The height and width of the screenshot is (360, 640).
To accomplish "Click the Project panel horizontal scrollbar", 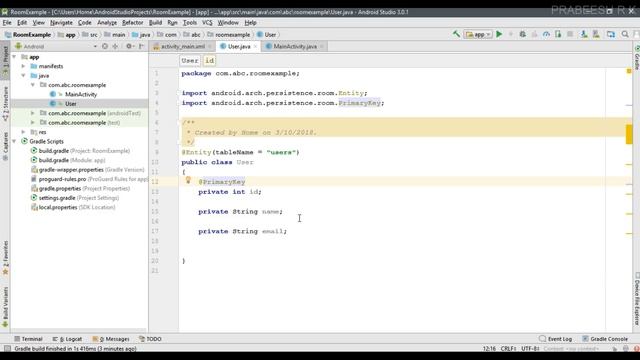I will tap(78, 330).
